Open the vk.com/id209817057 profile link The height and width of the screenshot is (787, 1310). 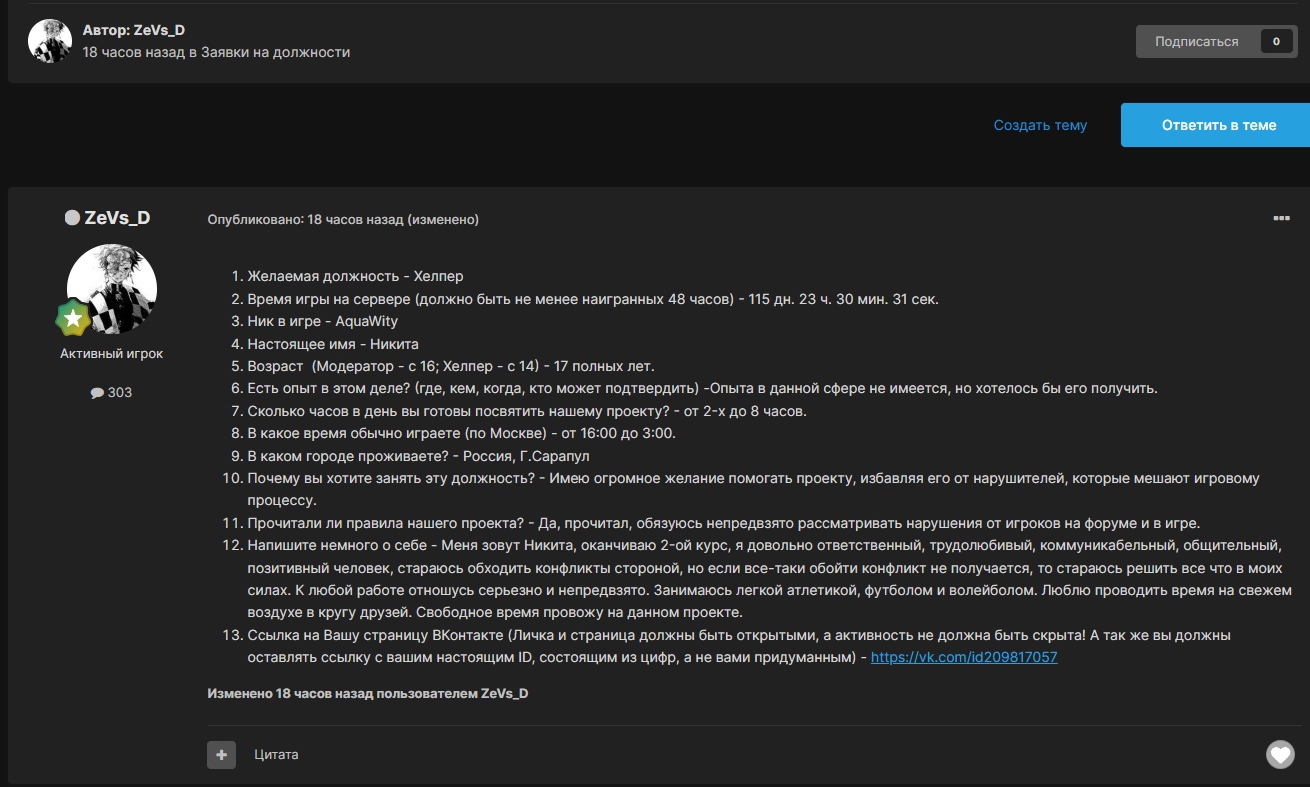tap(964, 657)
